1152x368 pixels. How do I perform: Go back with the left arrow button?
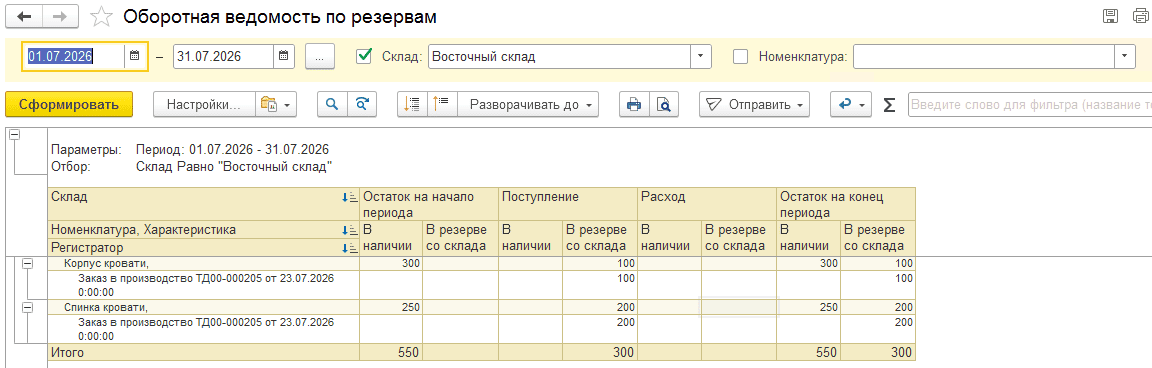24,16
